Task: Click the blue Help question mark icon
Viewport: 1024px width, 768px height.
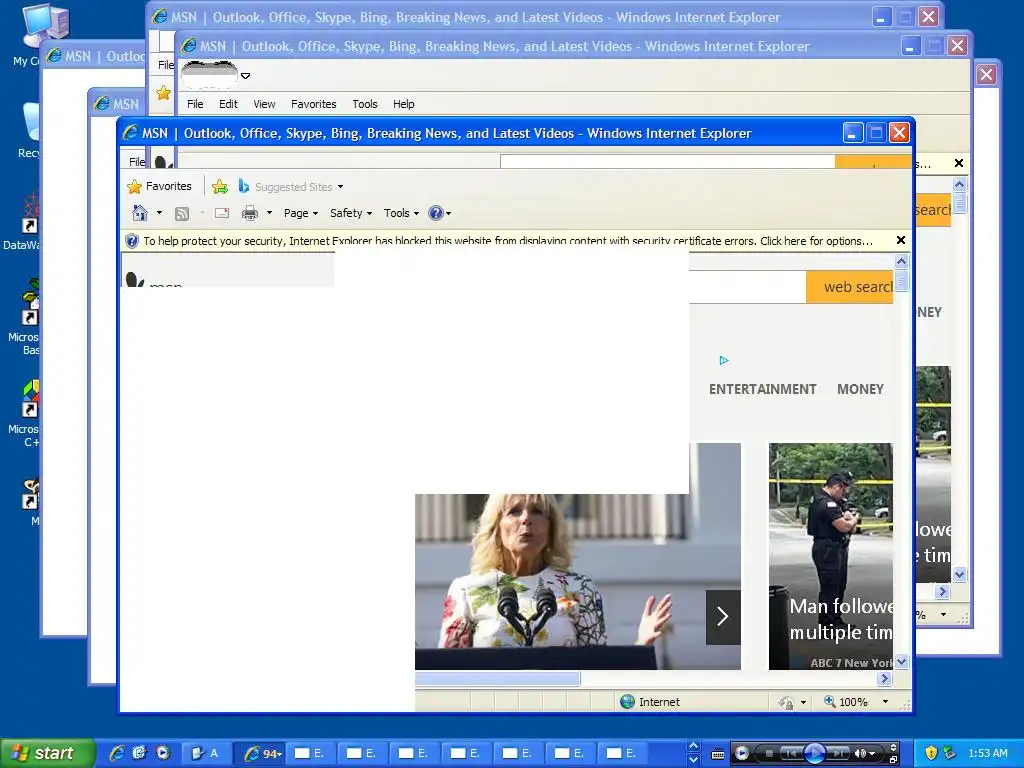Action: pyautogui.click(x=436, y=213)
